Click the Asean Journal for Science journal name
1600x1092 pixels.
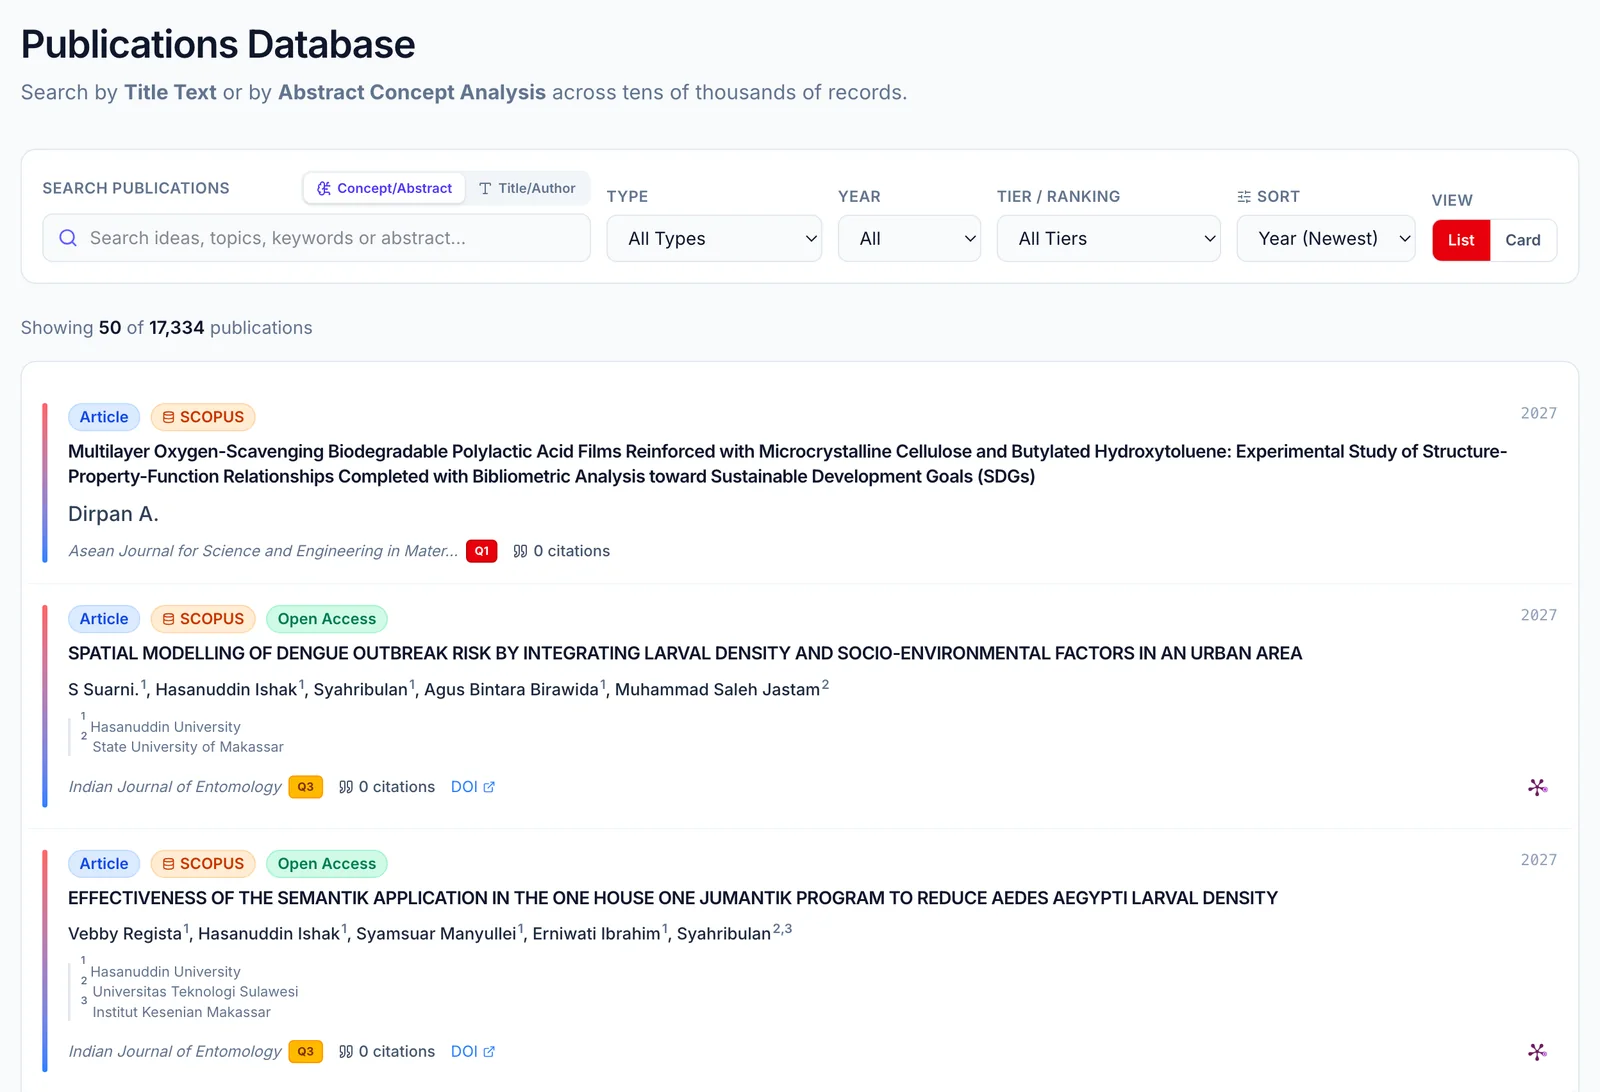[x=263, y=551]
